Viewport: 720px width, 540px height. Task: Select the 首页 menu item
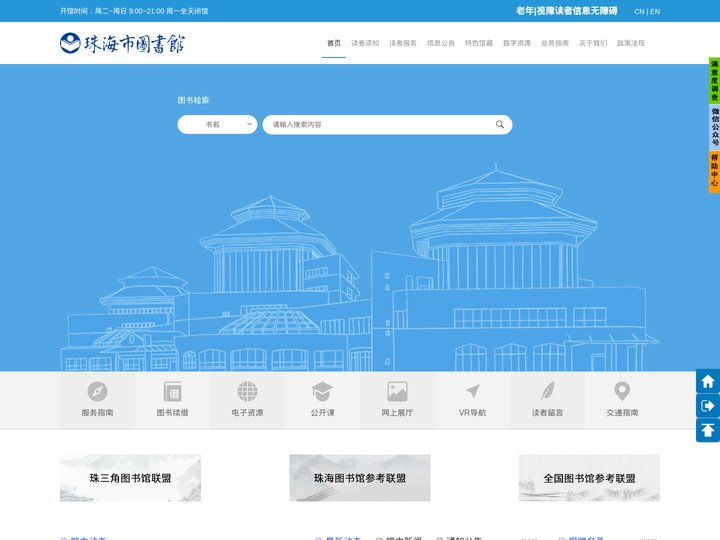[334, 43]
